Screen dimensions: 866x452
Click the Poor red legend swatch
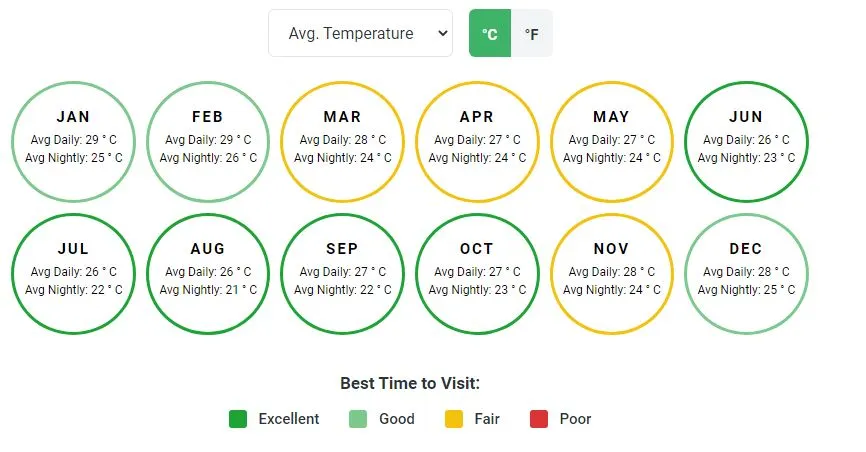point(539,419)
